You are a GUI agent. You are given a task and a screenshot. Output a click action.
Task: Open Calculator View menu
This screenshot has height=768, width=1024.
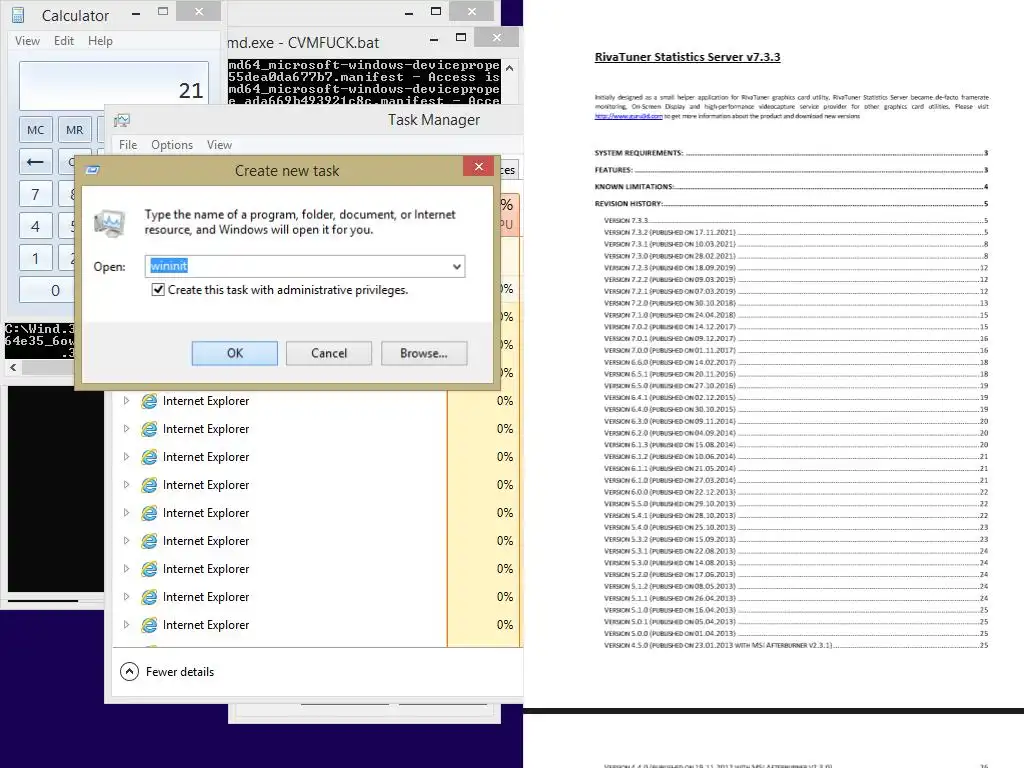27,40
